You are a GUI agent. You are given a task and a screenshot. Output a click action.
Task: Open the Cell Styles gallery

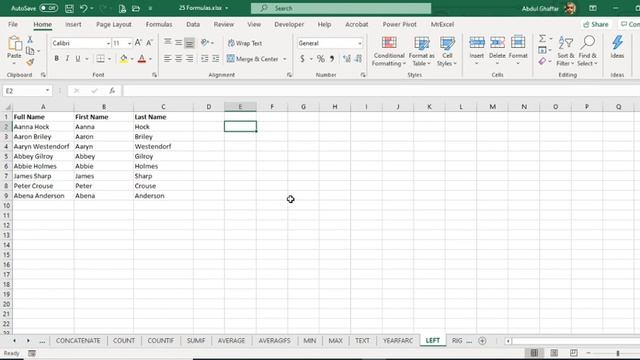click(x=447, y=51)
